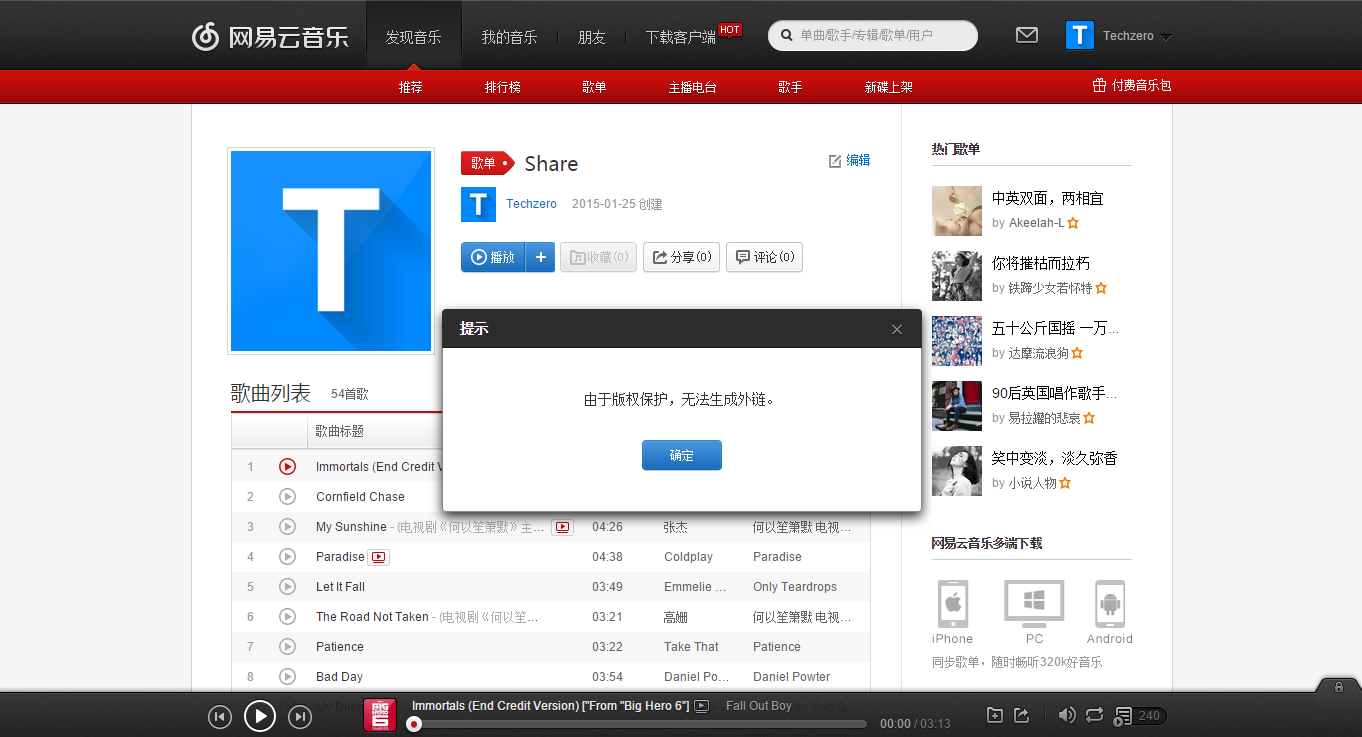Click the Coldplay artist link
1362x737 pixels.
(x=689, y=557)
